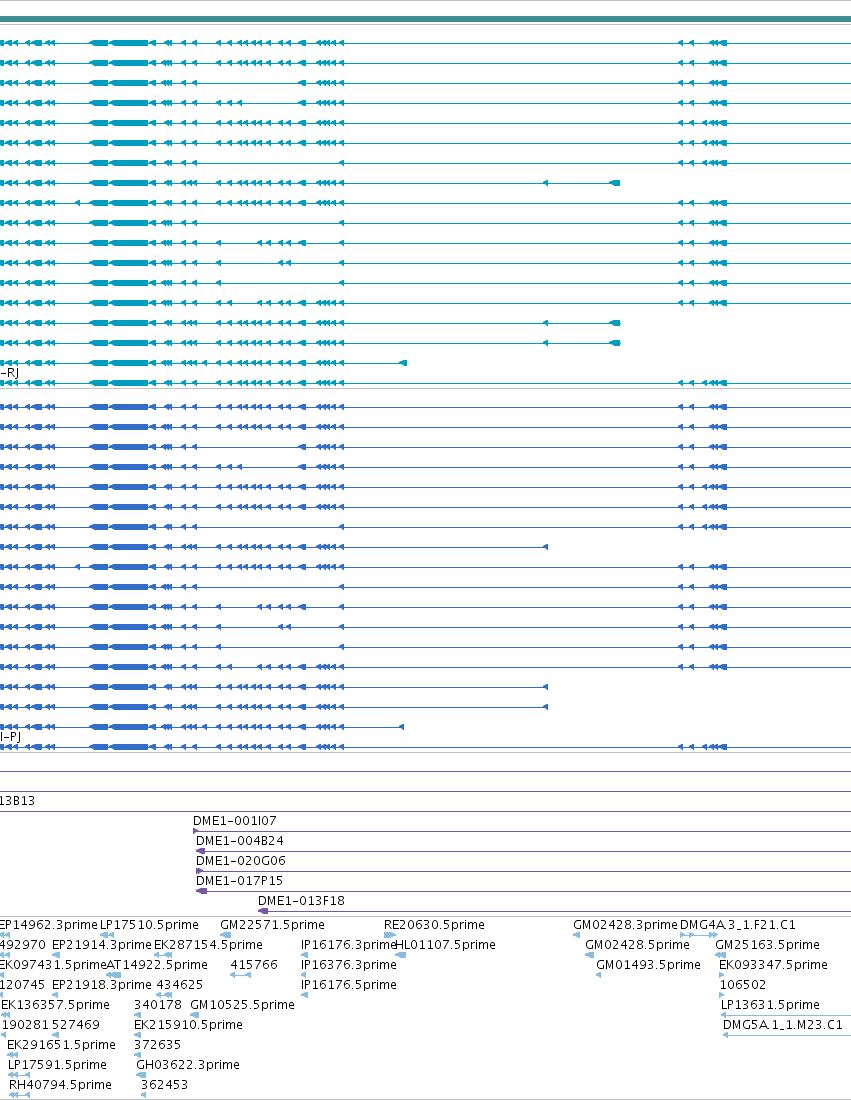Click the 492970 feature label
851x1100 pixels.
pyautogui.click(x=22, y=945)
